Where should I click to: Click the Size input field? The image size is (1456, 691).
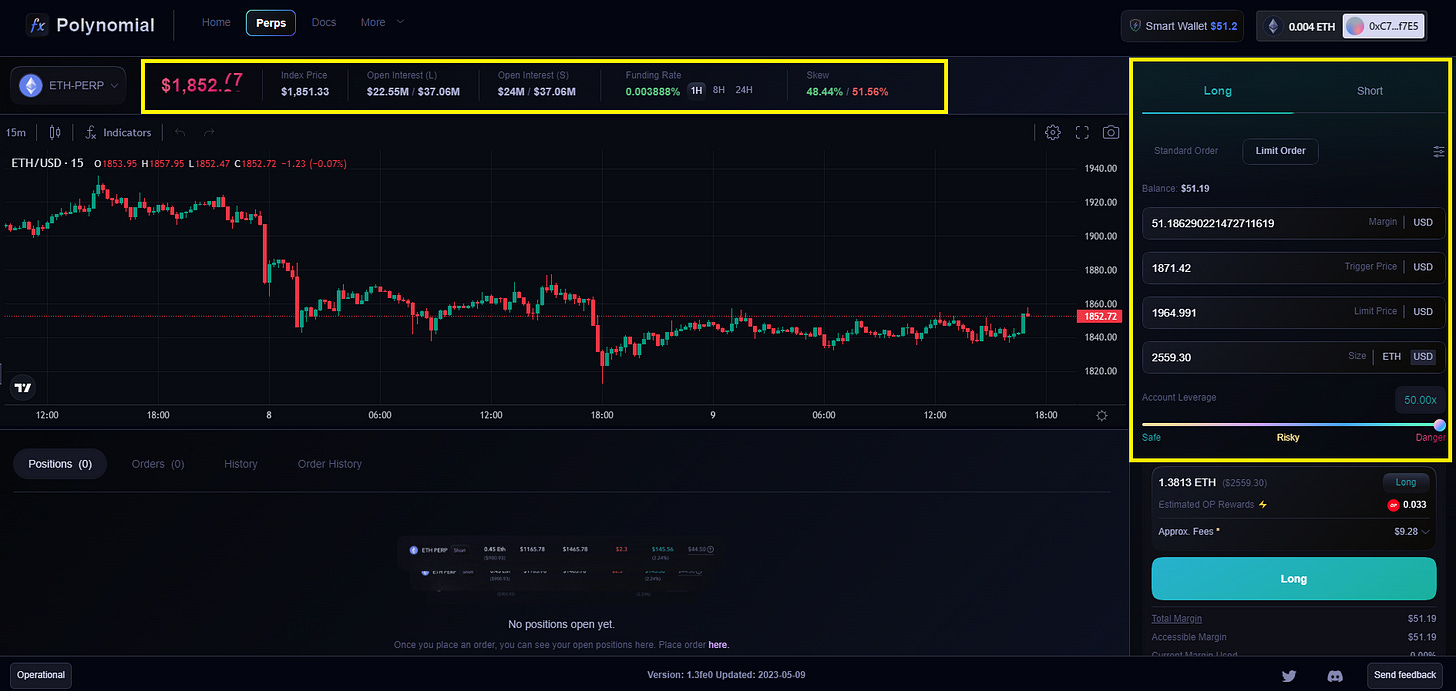tap(1294, 357)
